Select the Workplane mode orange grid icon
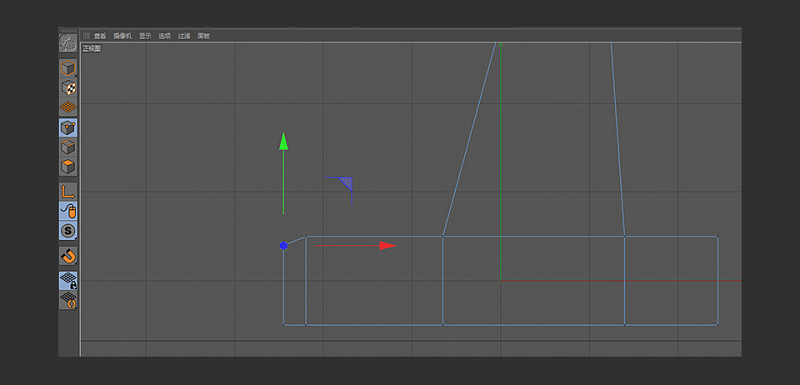800x385 pixels. [68, 107]
